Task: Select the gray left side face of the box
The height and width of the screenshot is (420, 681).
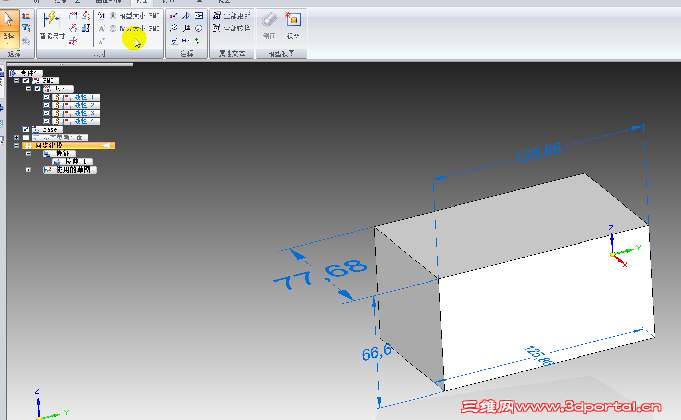Action: coord(408,308)
